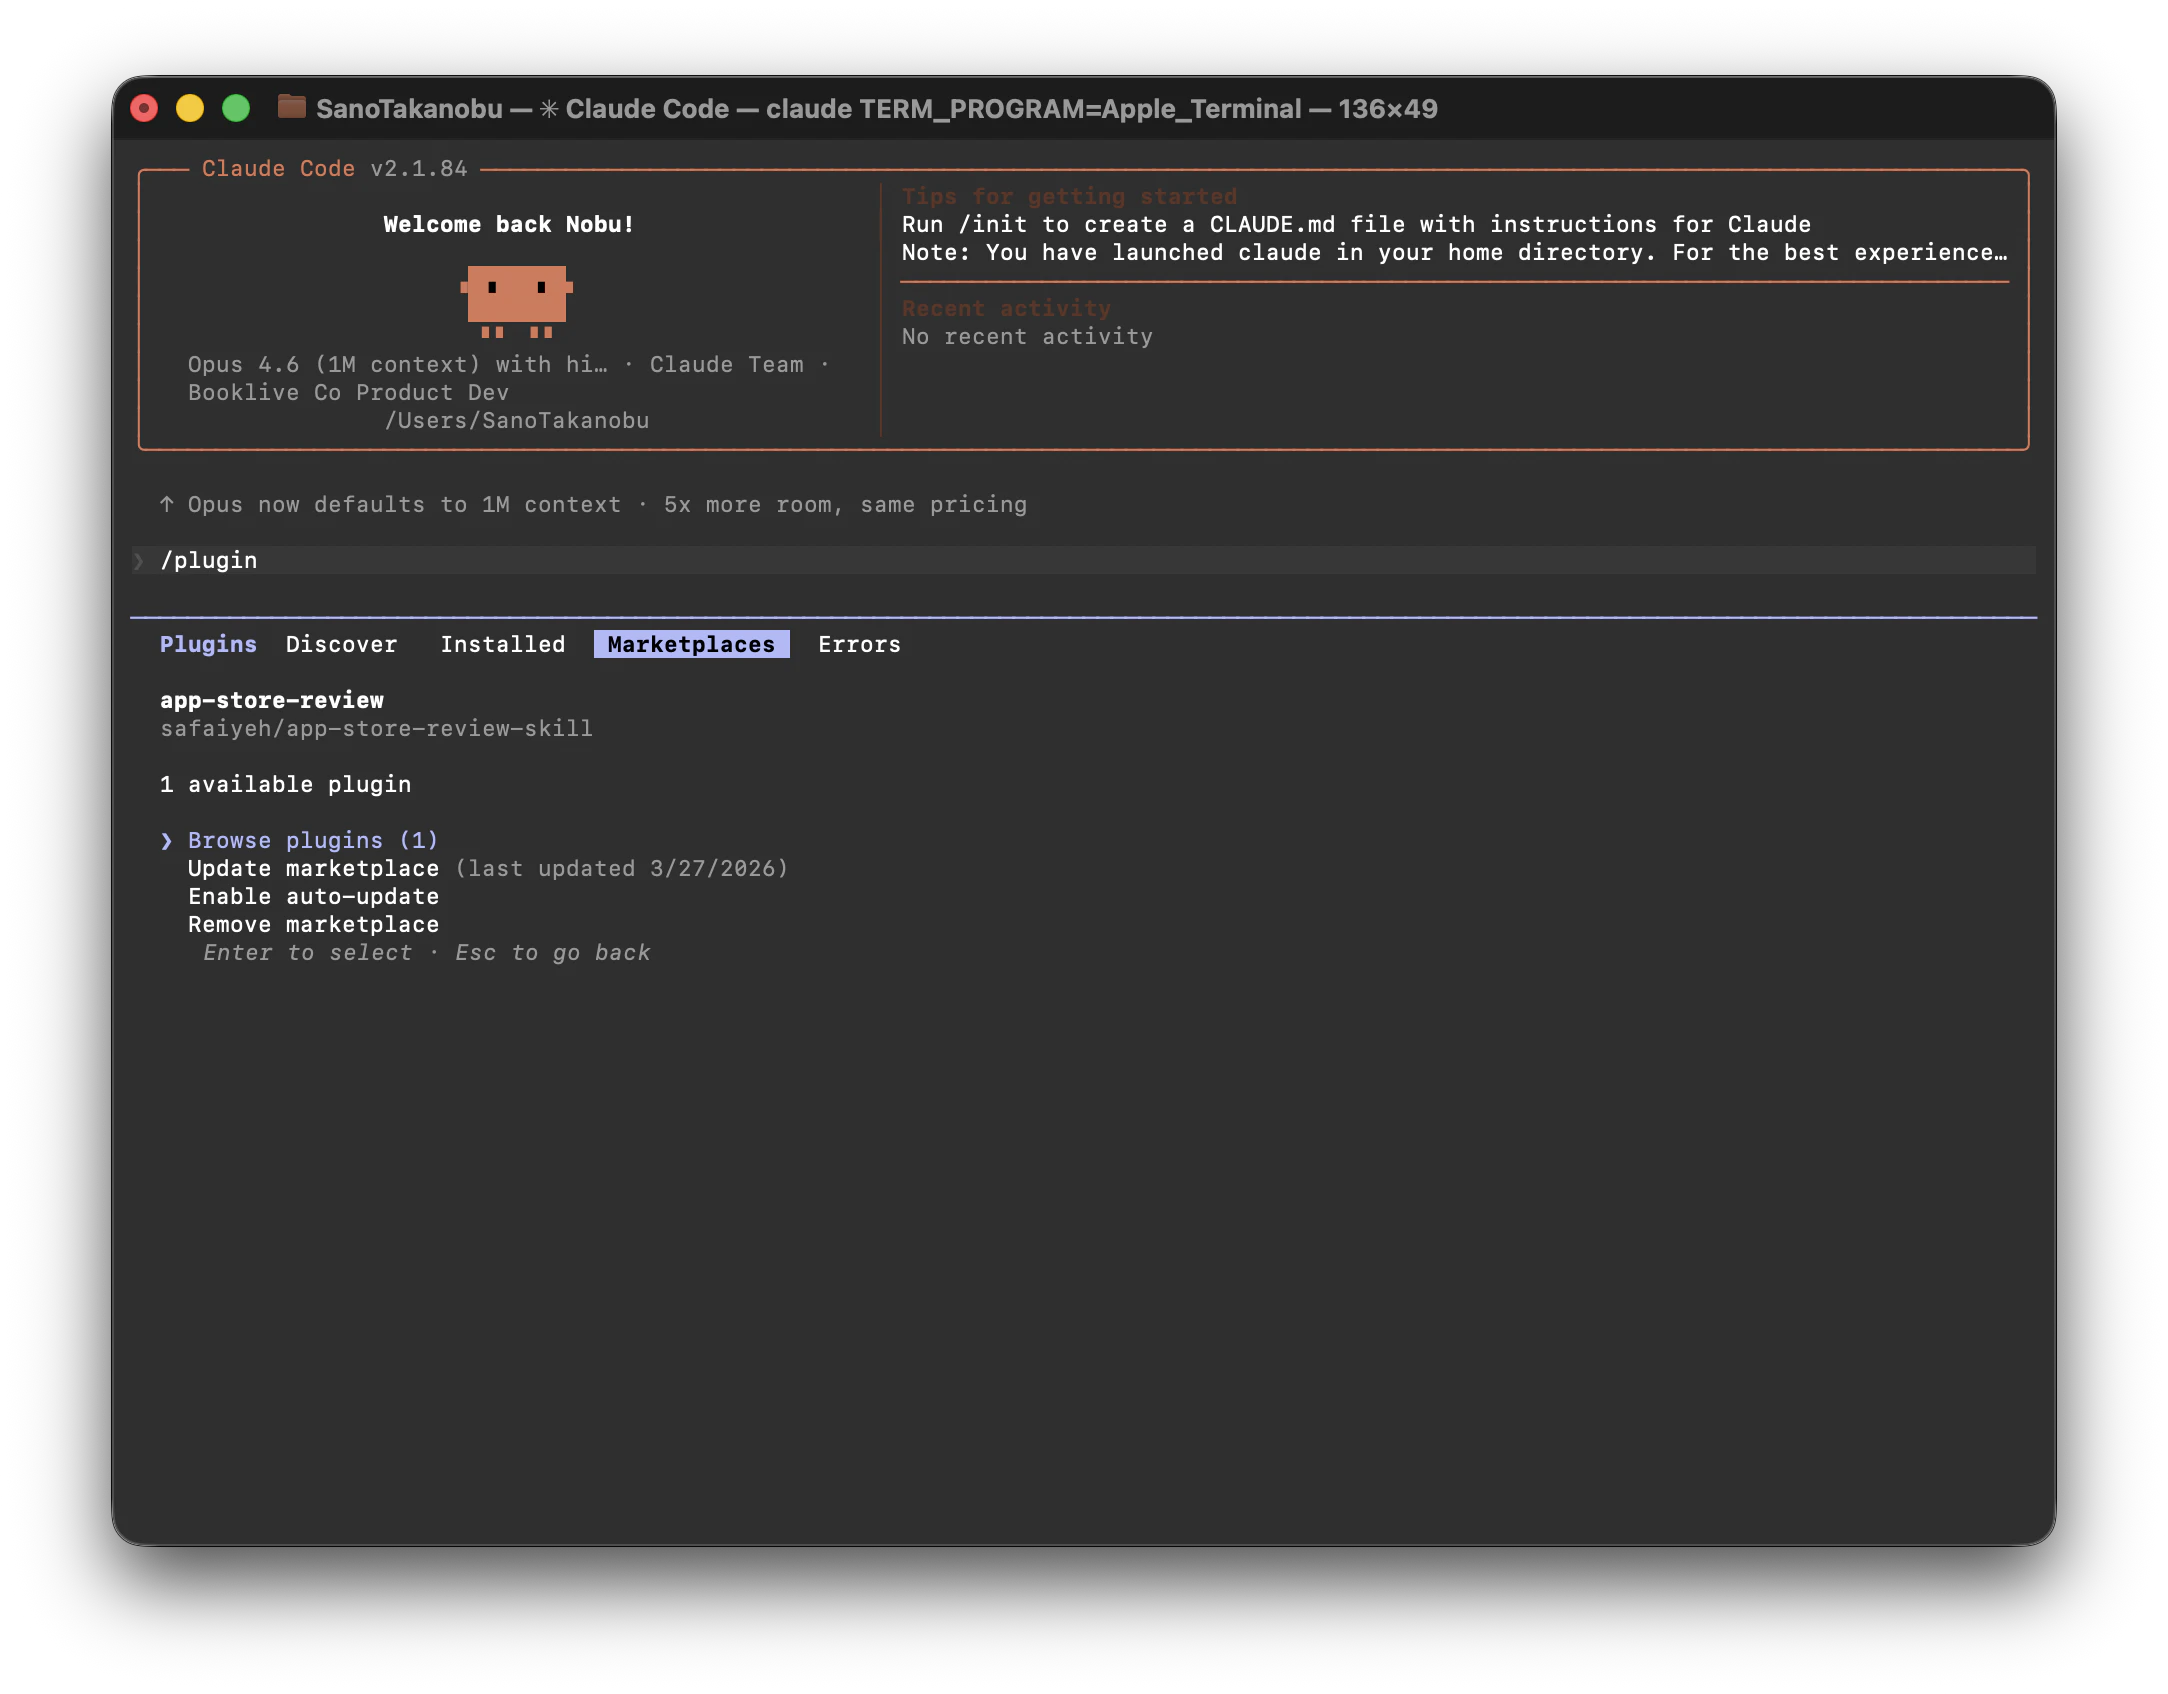Screen dimensions: 2168x1694
Task: Click the 'Note: You have launched claude' line
Action: tap(1454, 252)
